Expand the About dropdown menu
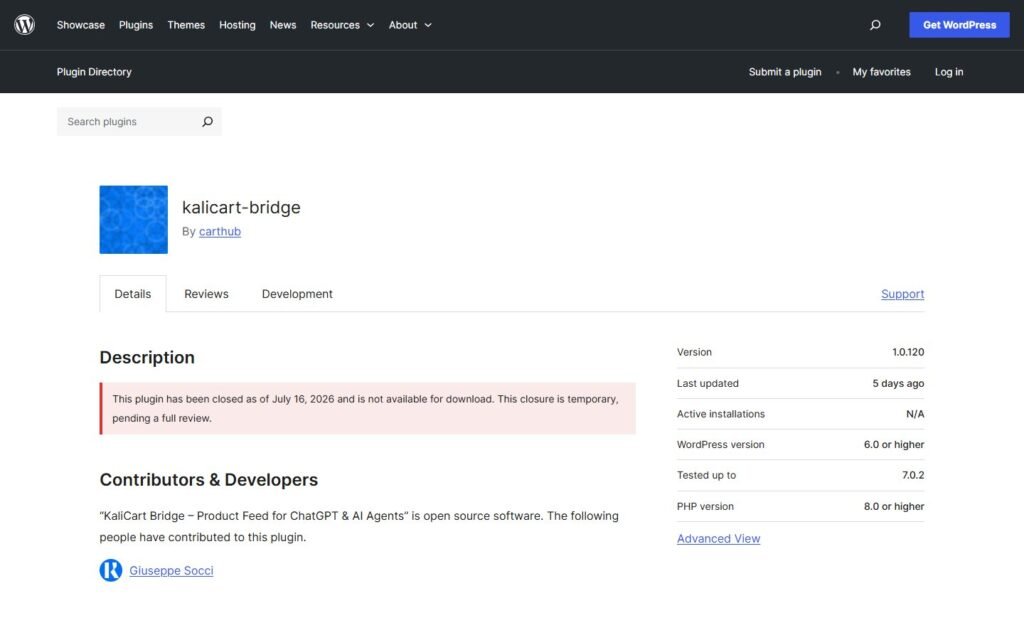1024x640 pixels. click(x=410, y=25)
